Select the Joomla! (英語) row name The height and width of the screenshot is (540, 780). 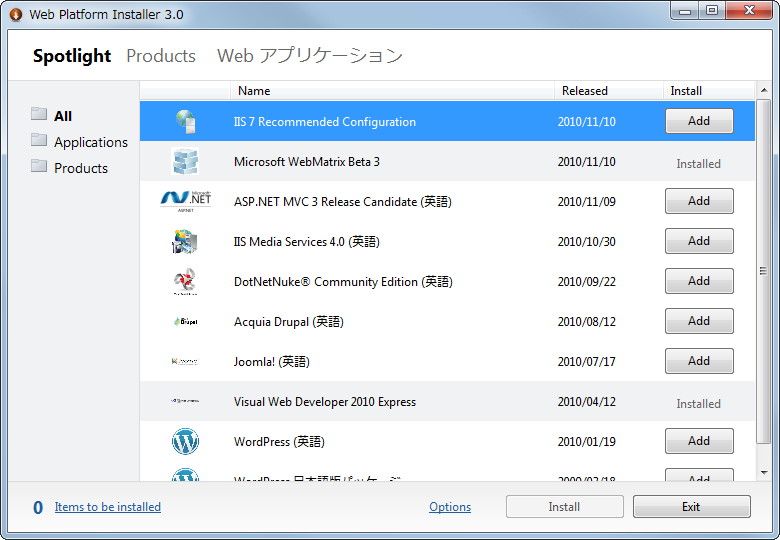click(x=272, y=361)
